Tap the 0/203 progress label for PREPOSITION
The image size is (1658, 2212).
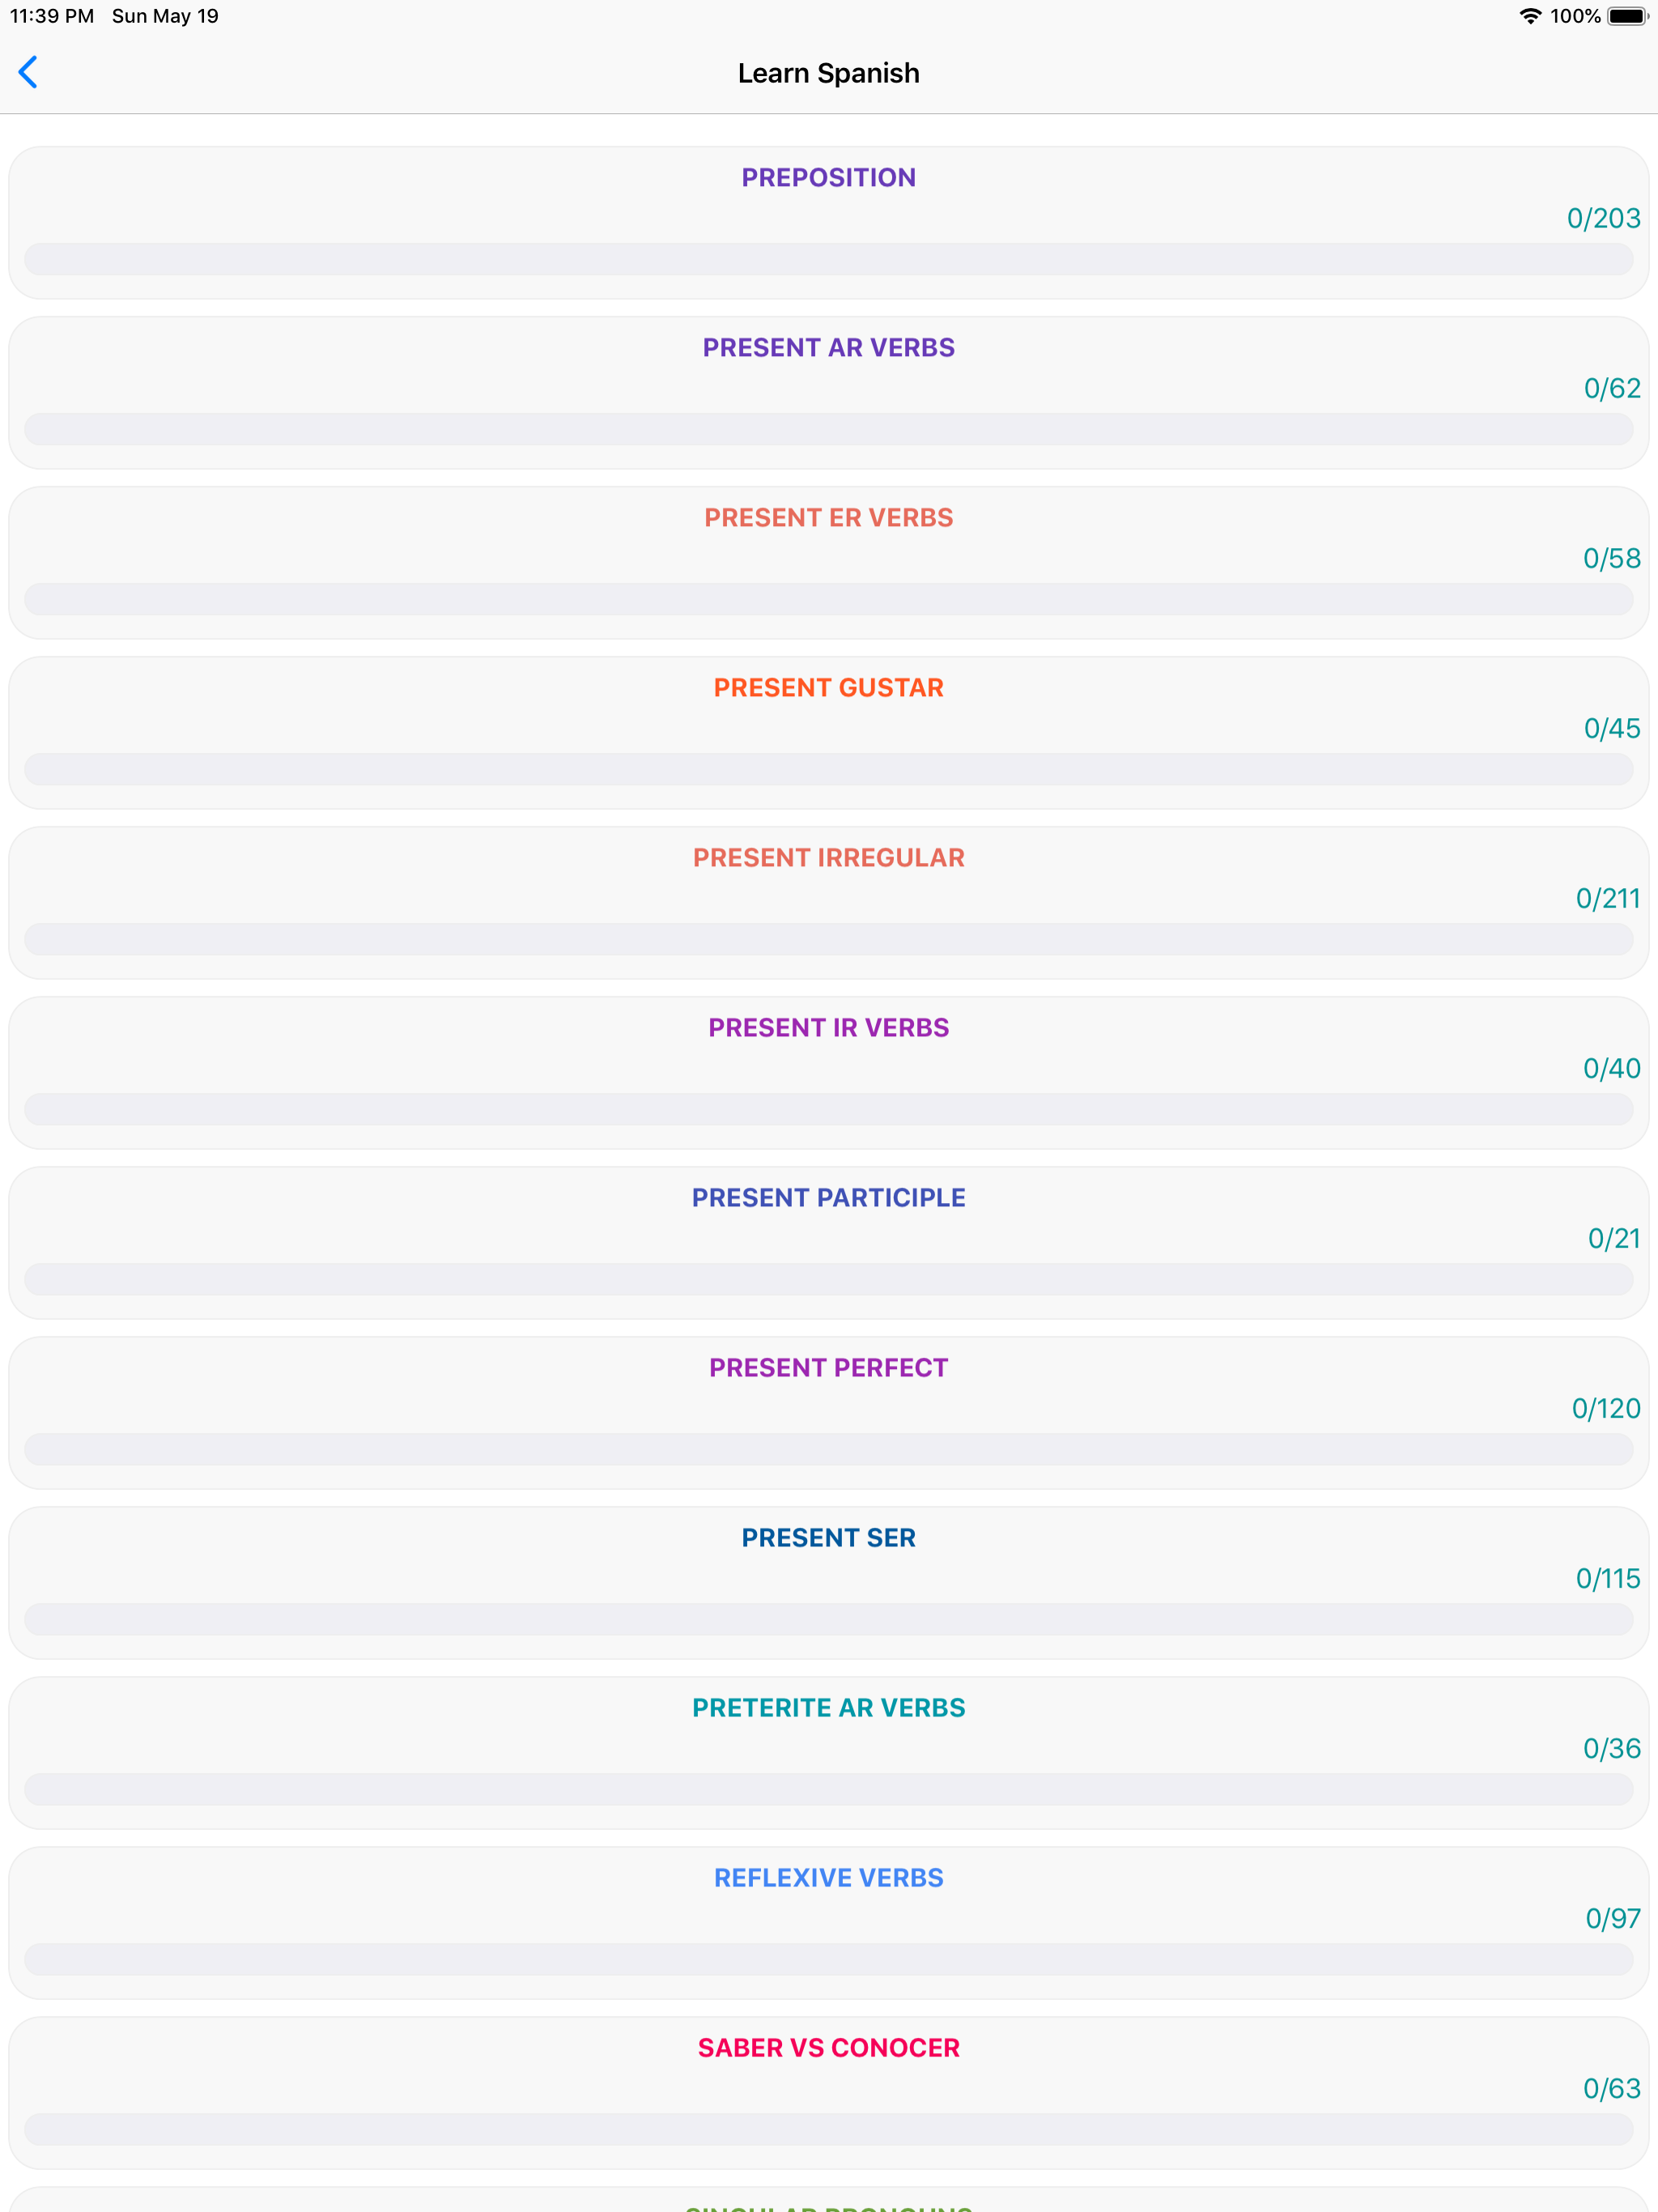click(1603, 218)
